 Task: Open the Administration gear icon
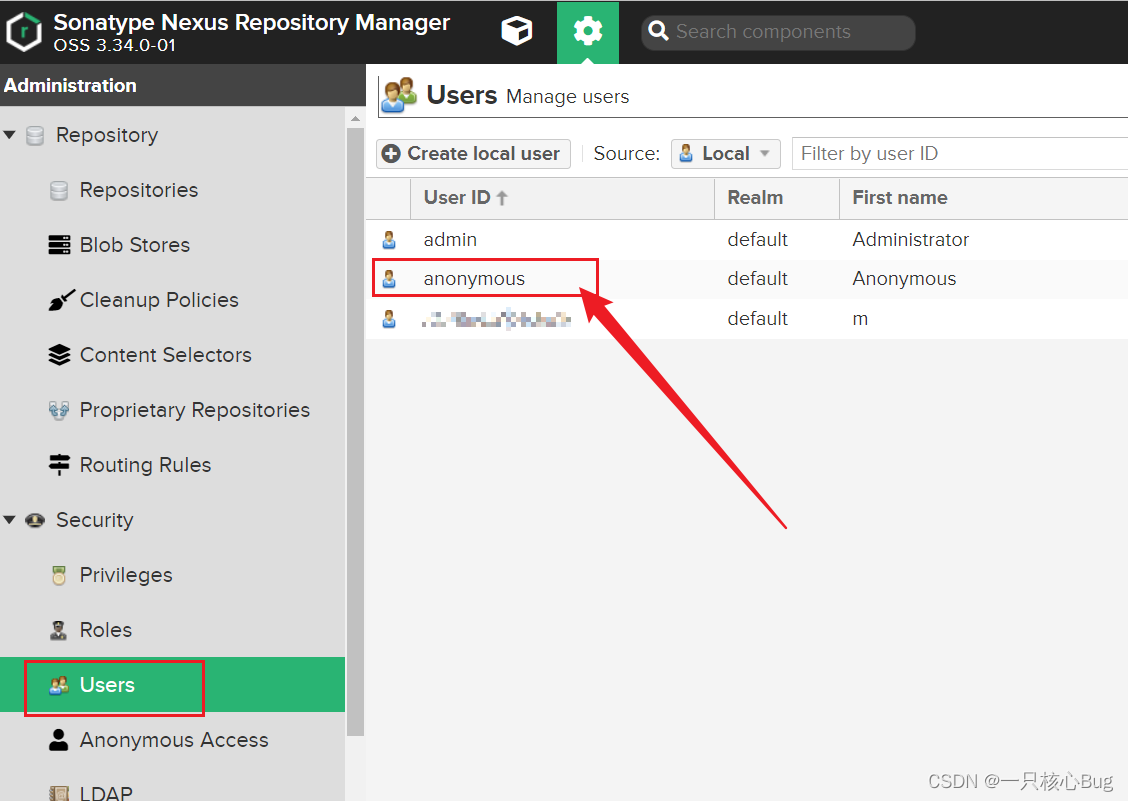click(x=588, y=31)
